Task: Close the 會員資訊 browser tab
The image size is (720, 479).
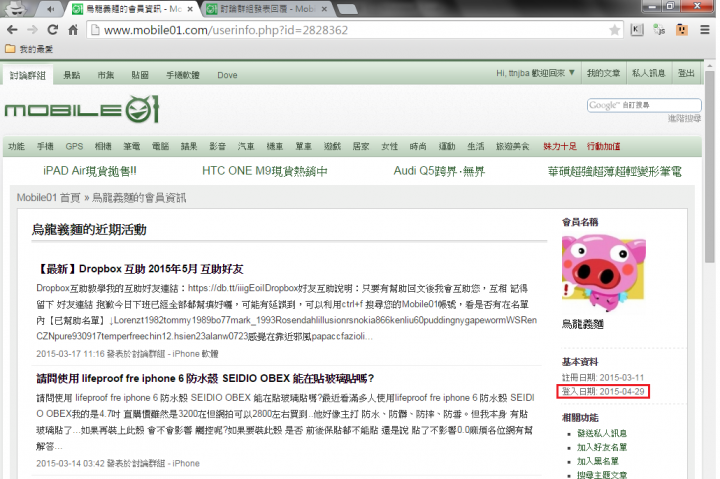Action: (x=191, y=9)
